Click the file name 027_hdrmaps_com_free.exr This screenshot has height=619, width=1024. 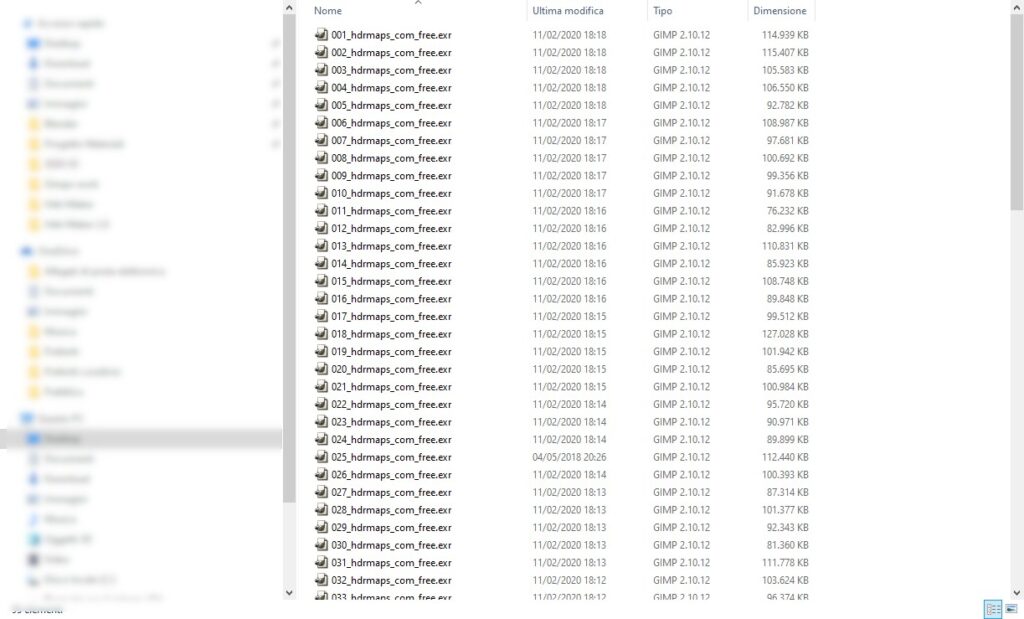pyautogui.click(x=391, y=493)
